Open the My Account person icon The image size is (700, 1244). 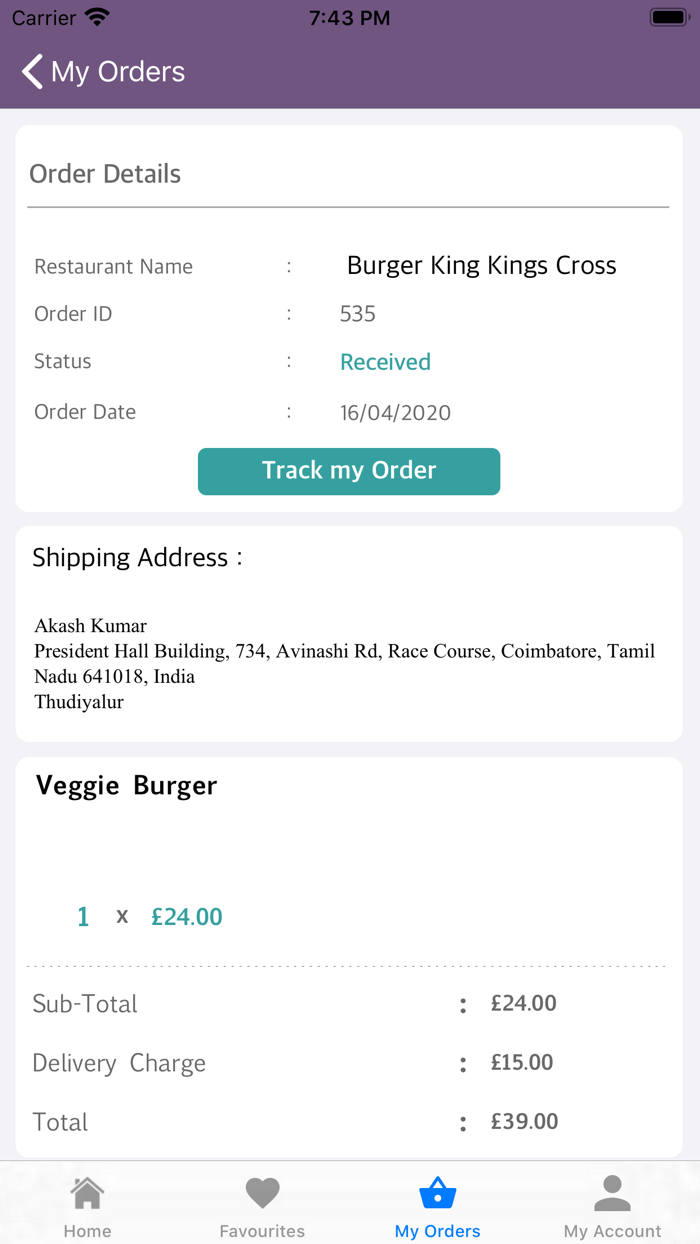pos(612,1193)
